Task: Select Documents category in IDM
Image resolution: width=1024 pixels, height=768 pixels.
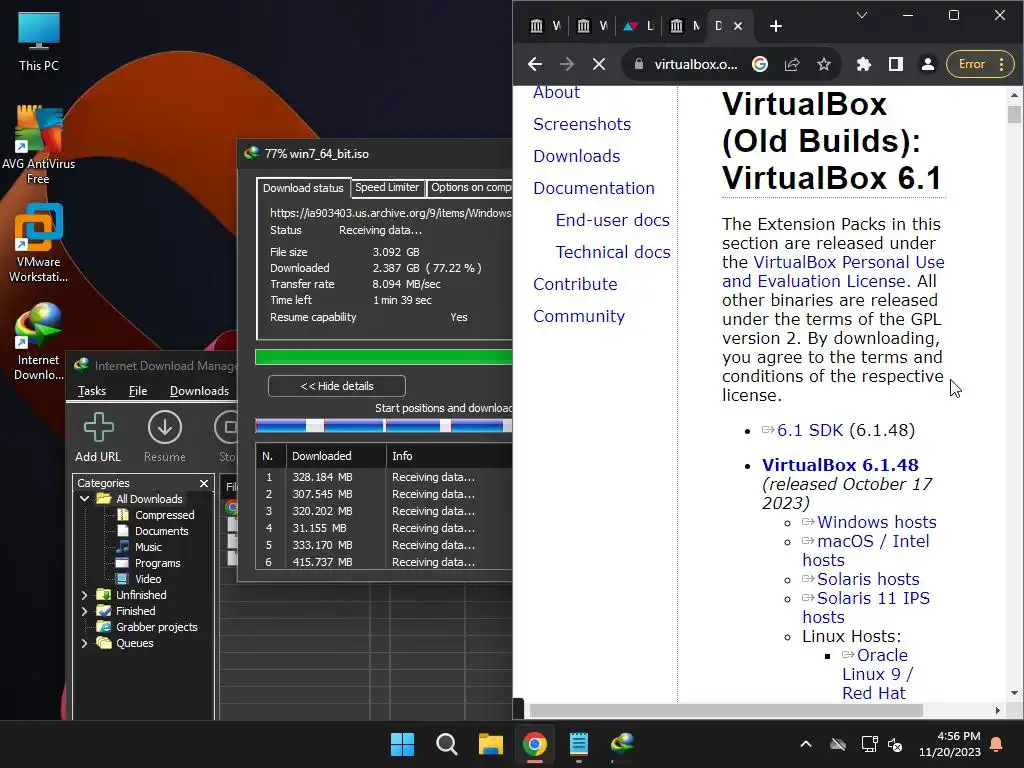Action: (x=161, y=531)
